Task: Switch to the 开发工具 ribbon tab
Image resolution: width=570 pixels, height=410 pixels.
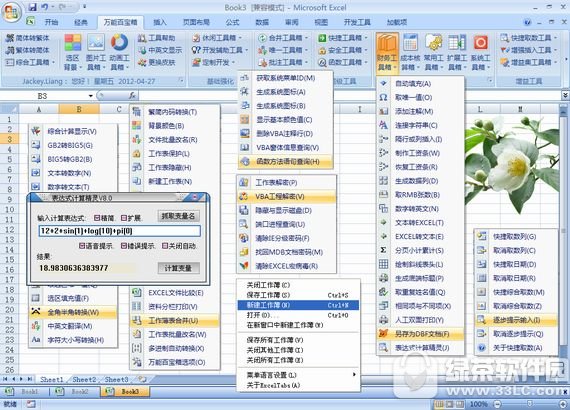Action: click(357, 23)
